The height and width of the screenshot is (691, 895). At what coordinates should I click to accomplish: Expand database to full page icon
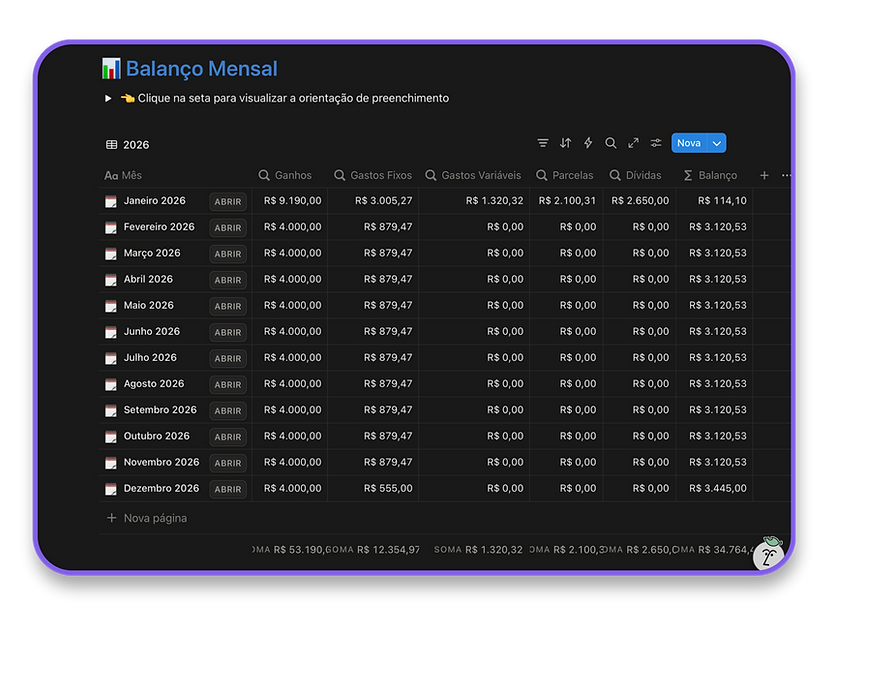pyautogui.click(x=634, y=143)
